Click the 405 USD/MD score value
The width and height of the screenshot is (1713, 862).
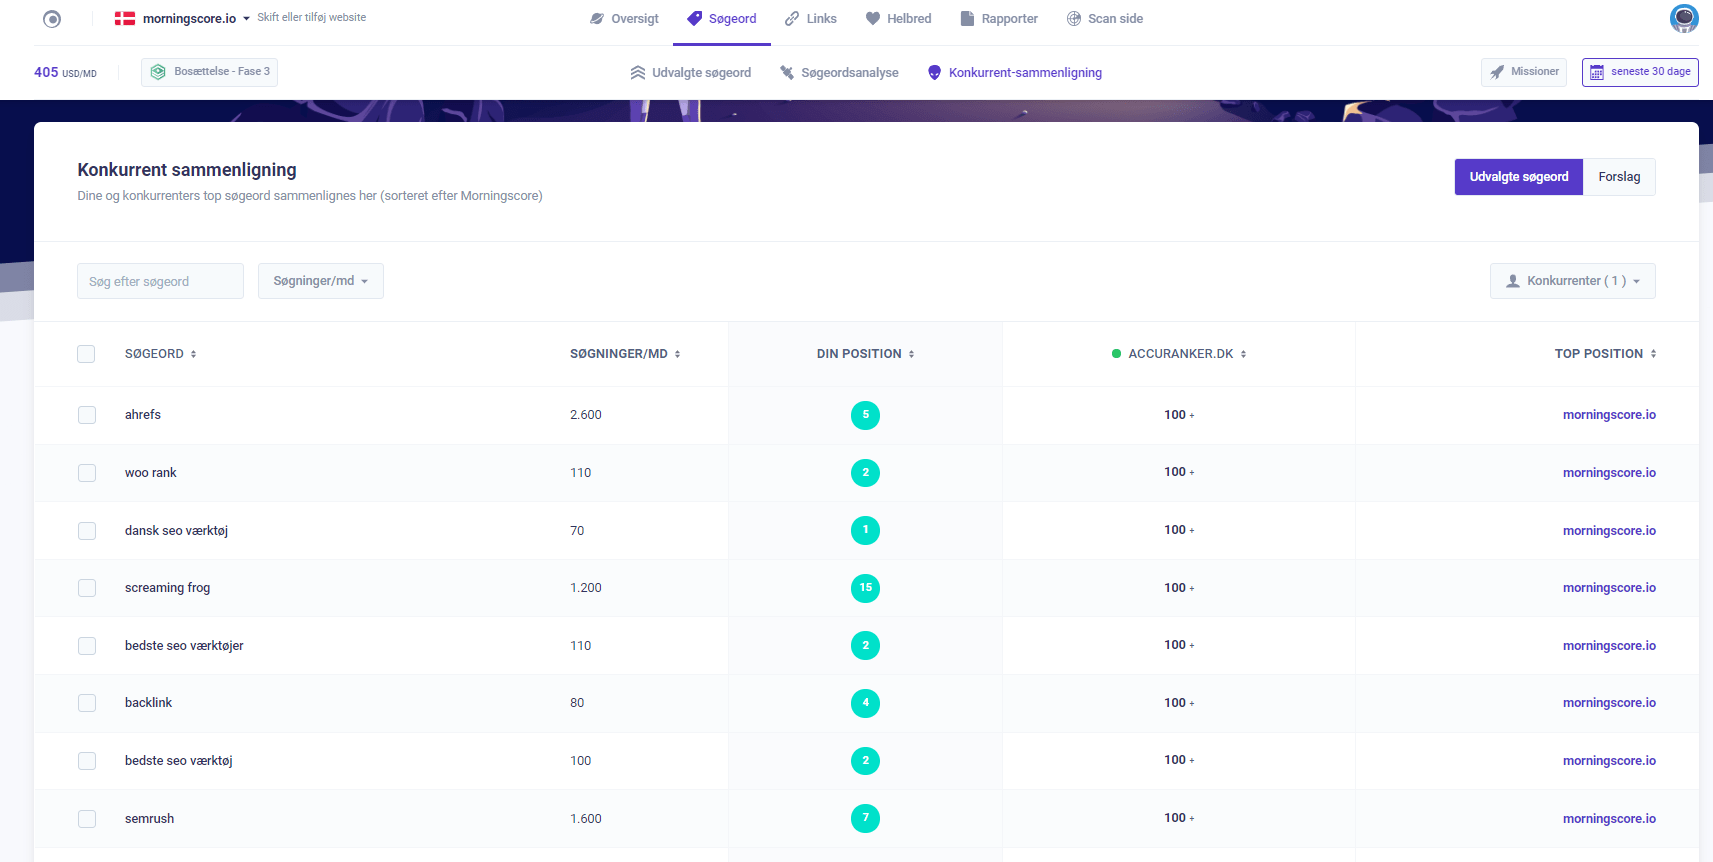tap(65, 72)
